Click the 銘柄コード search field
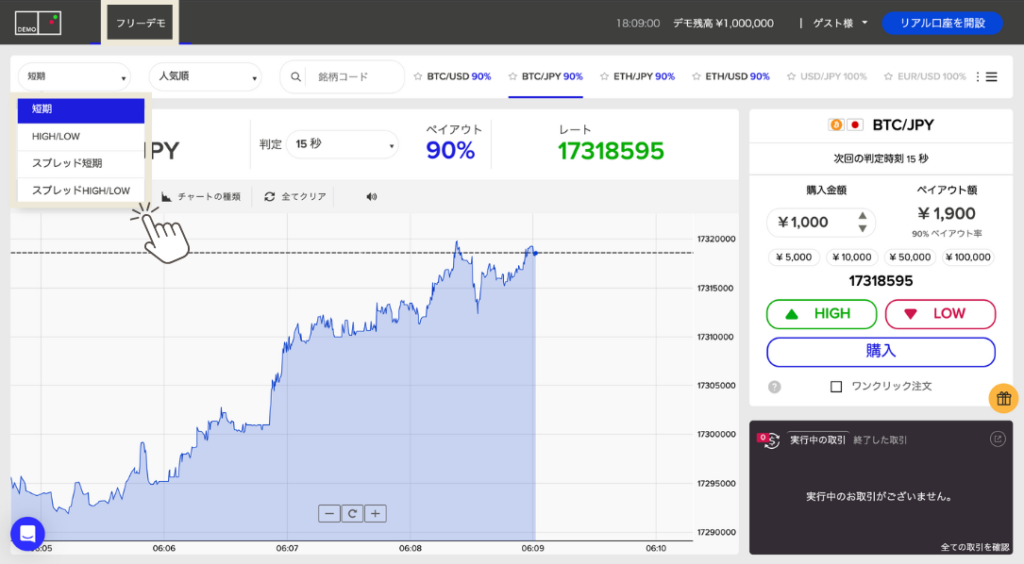The width and height of the screenshot is (1024, 564). point(355,76)
